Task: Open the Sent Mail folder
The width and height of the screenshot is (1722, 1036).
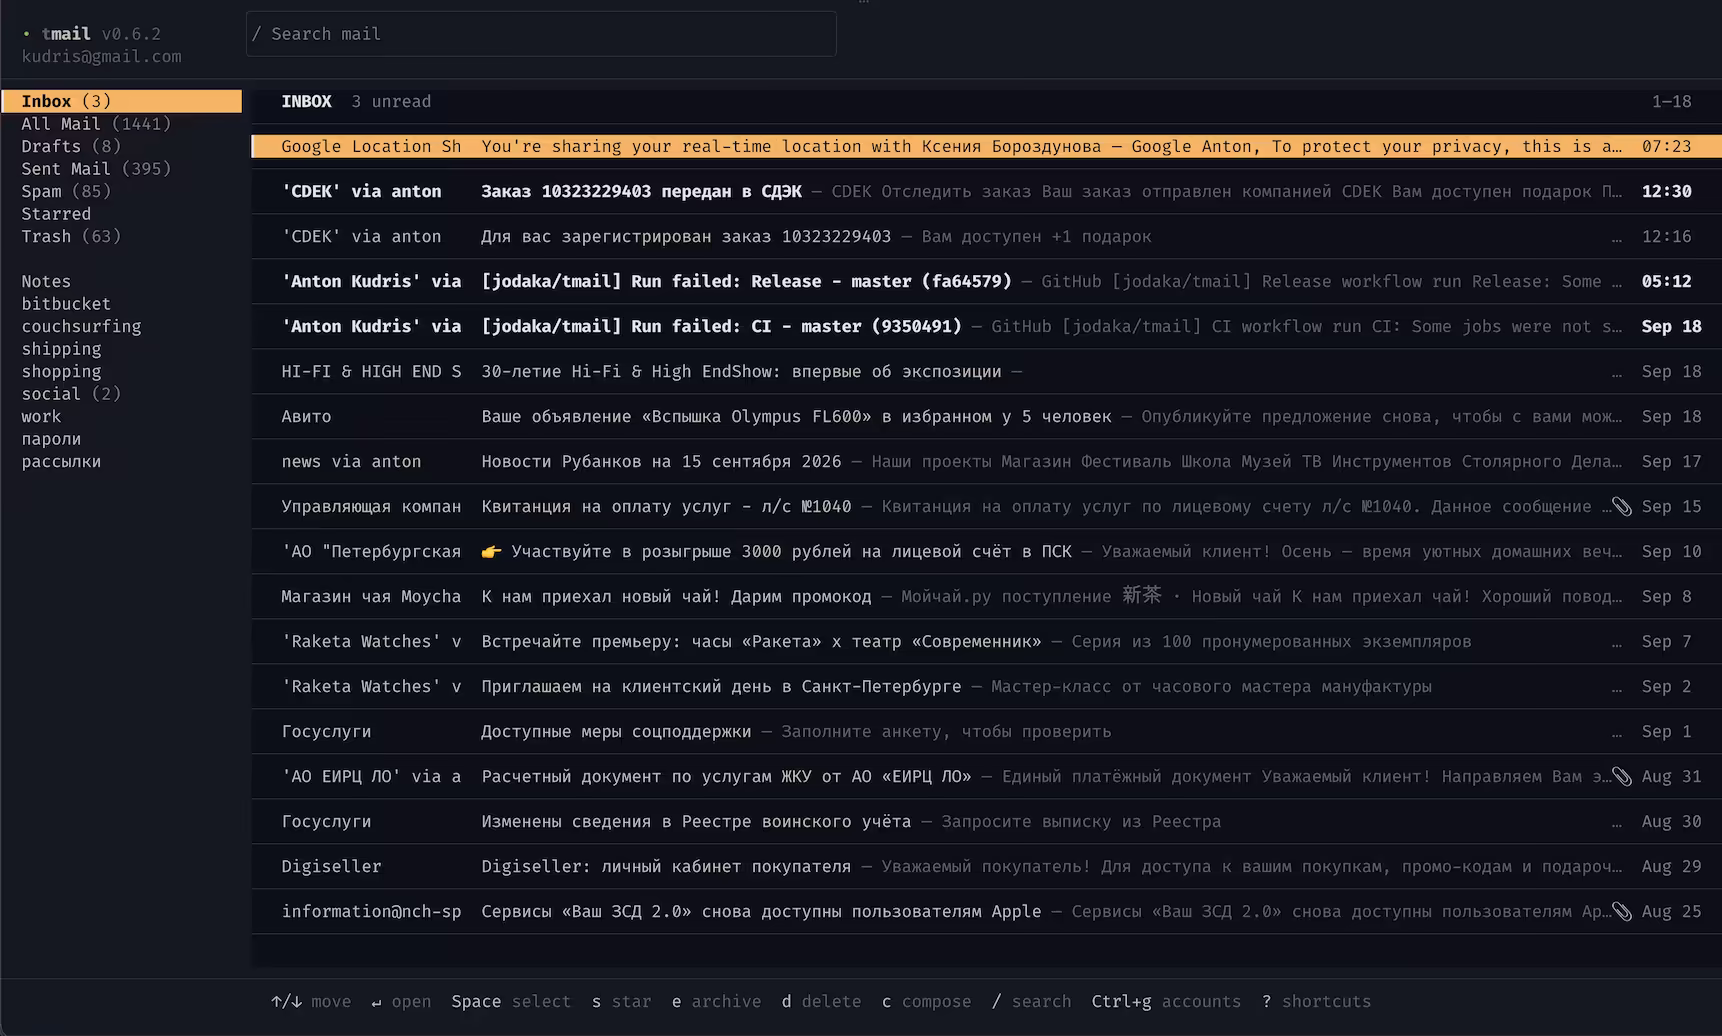Action: (96, 169)
